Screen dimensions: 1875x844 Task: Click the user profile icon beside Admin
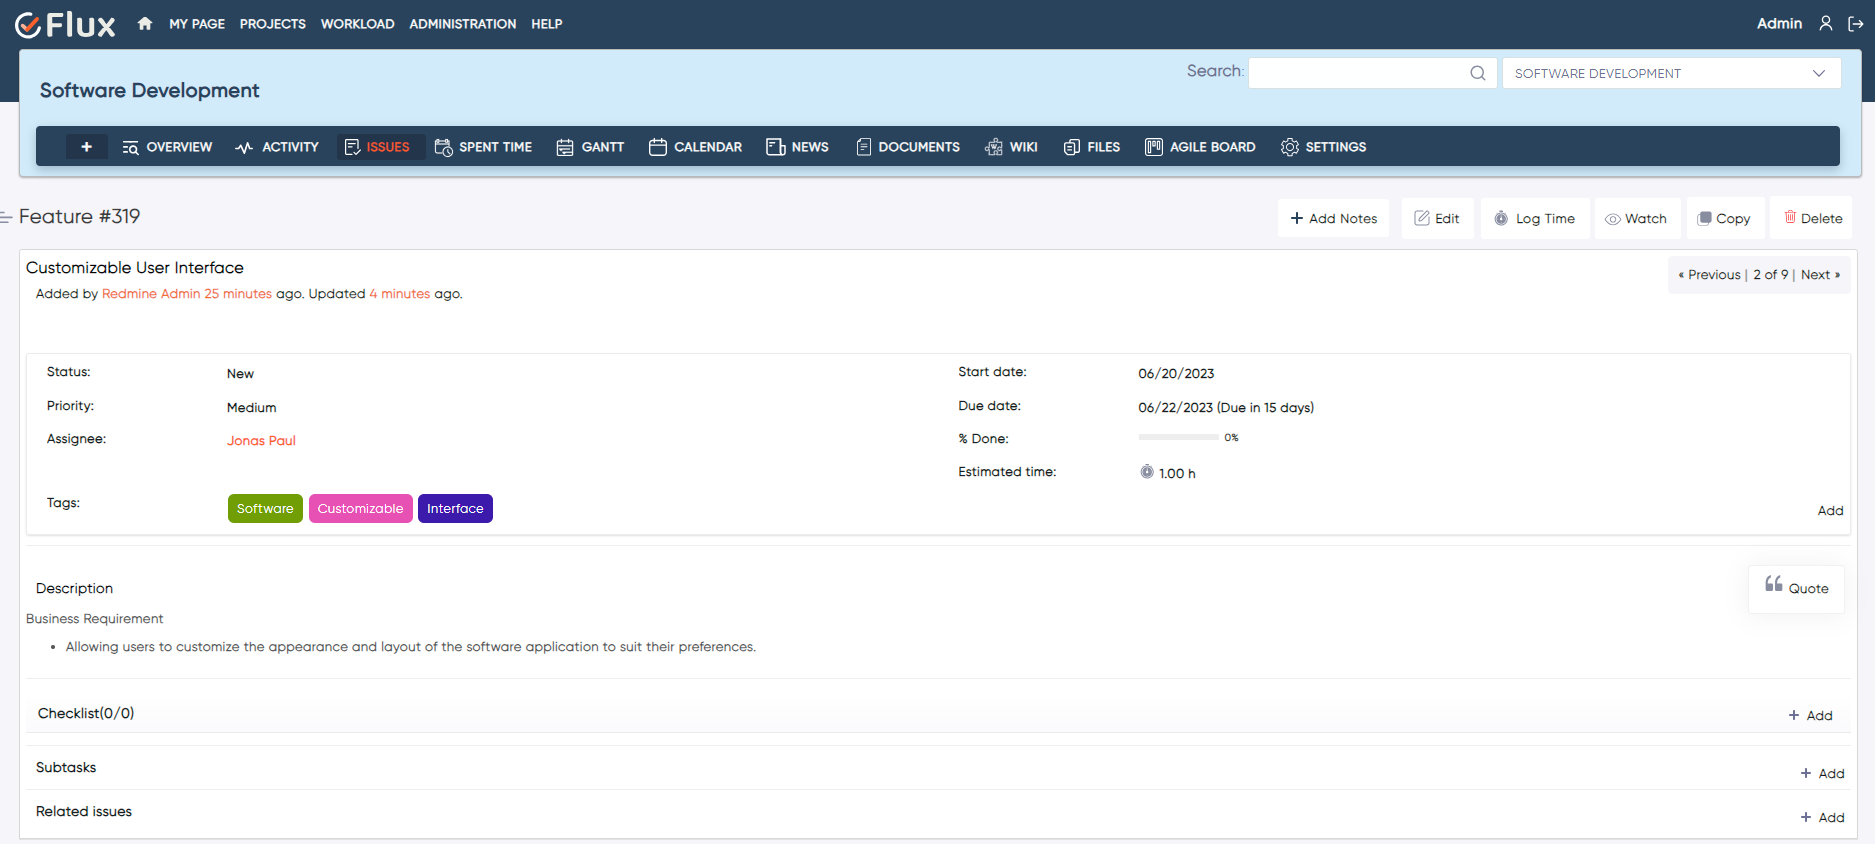(x=1826, y=24)
